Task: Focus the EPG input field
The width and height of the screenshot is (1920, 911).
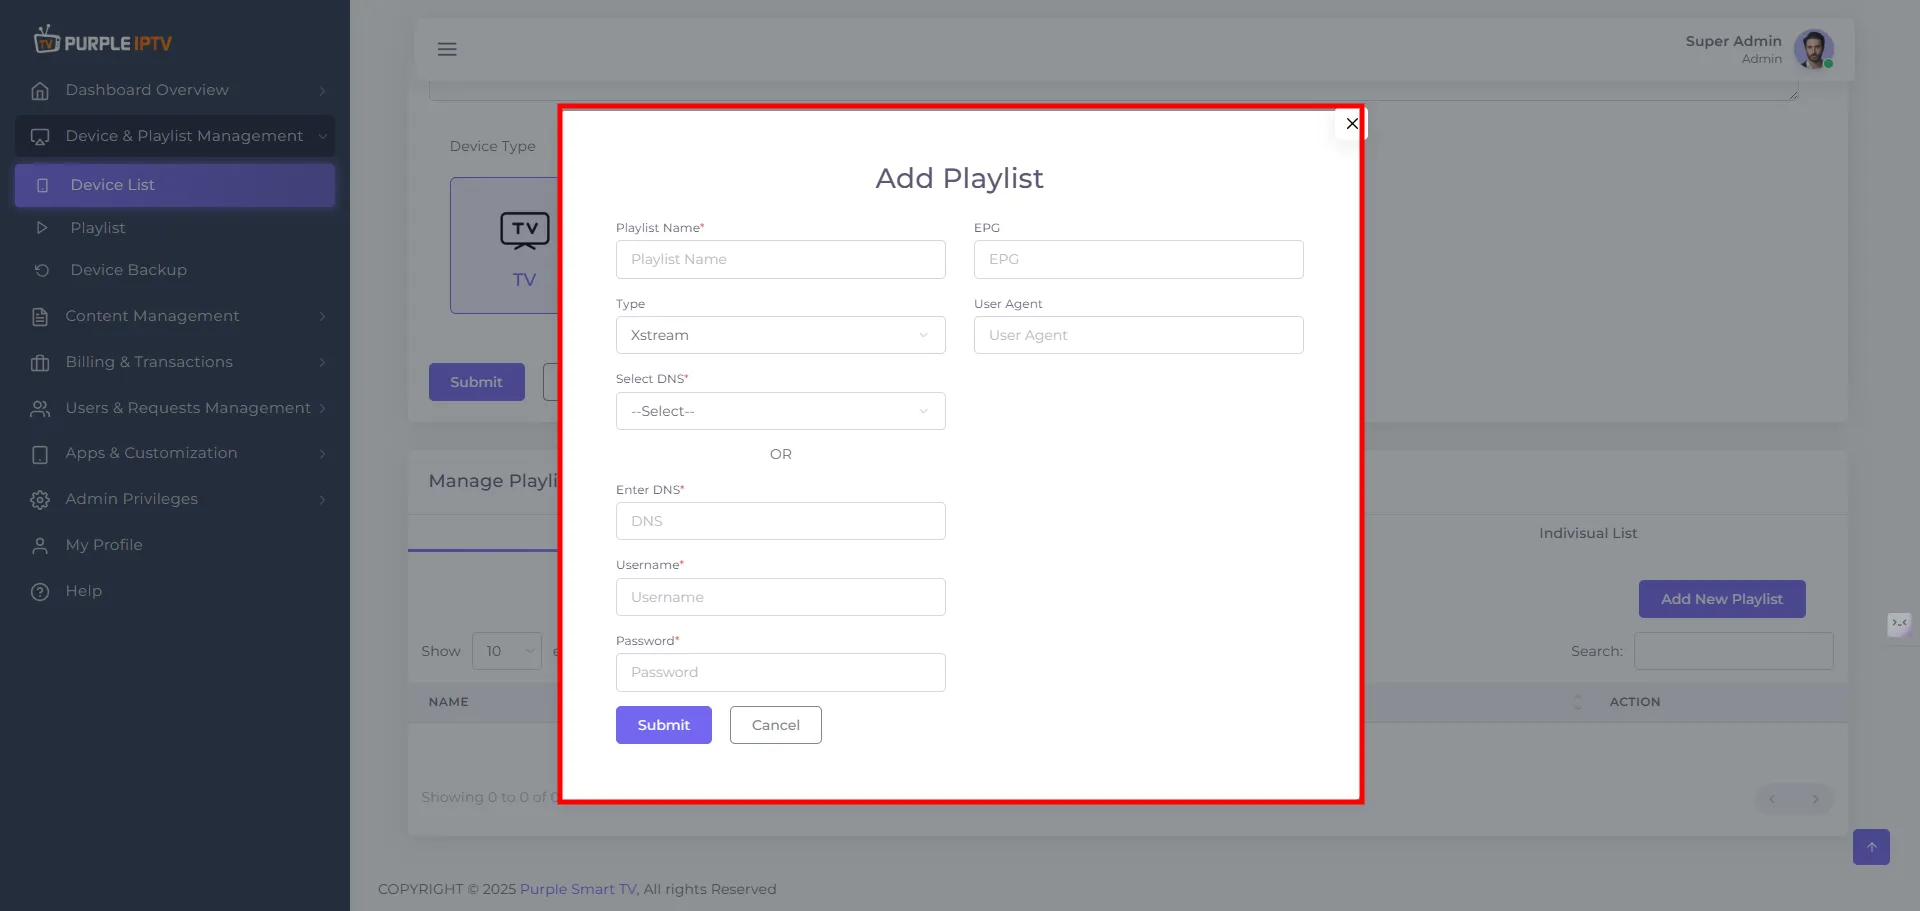Action: pos(1138,259)
